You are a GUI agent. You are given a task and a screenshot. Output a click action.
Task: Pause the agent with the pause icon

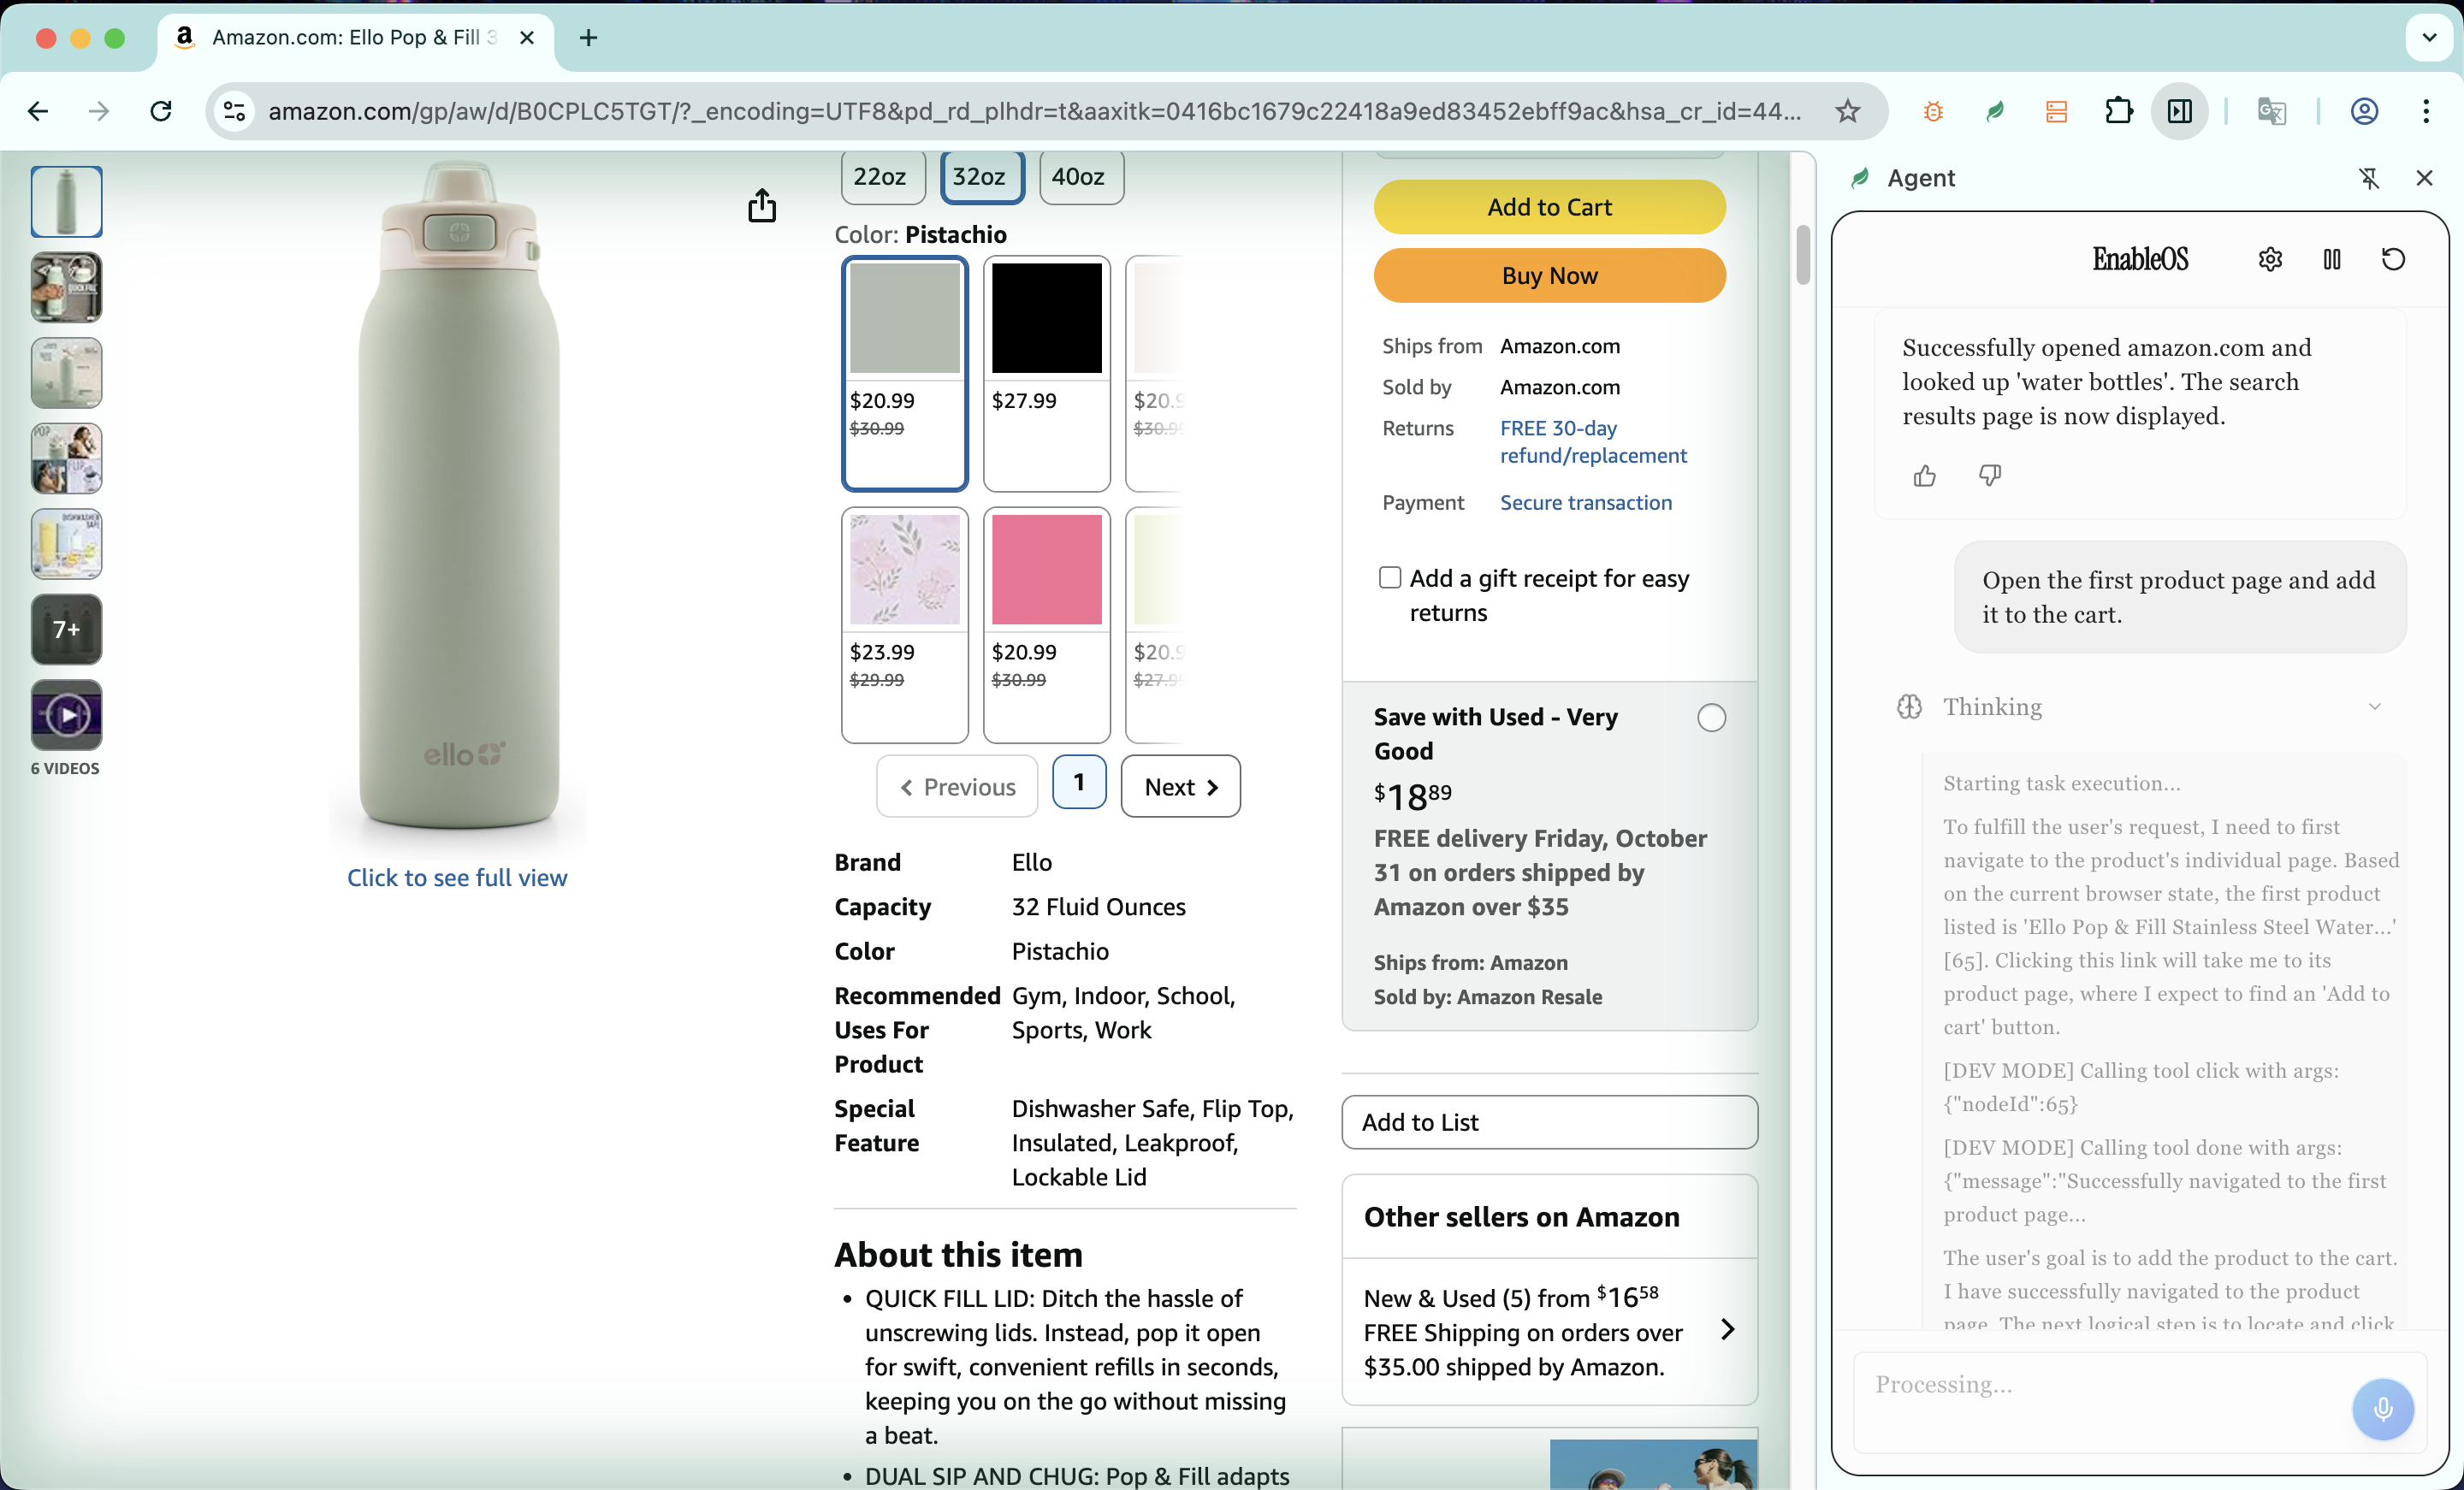2331,260
